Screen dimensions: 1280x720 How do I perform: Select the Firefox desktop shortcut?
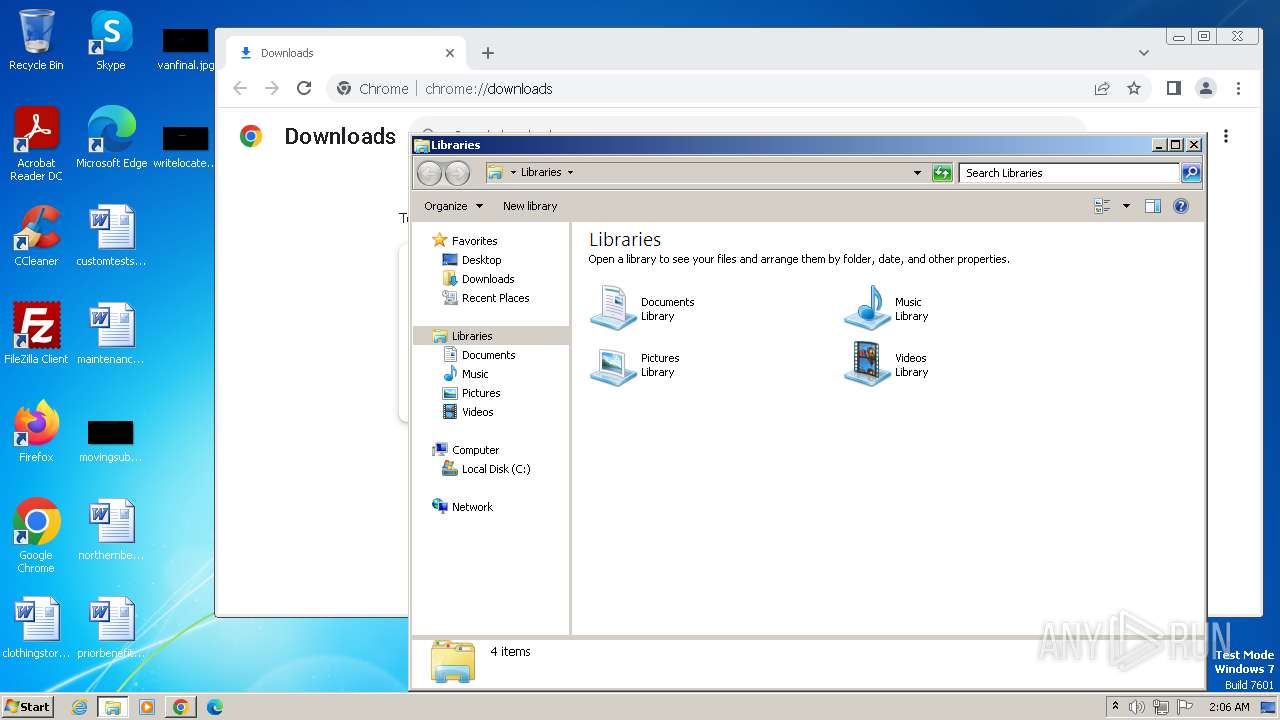[36, 432]
